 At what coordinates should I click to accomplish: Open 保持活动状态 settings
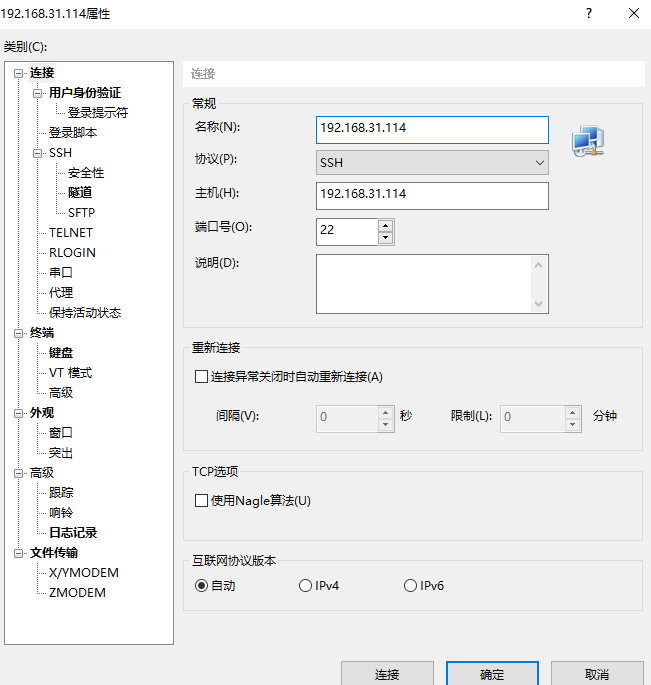(85, 313)
